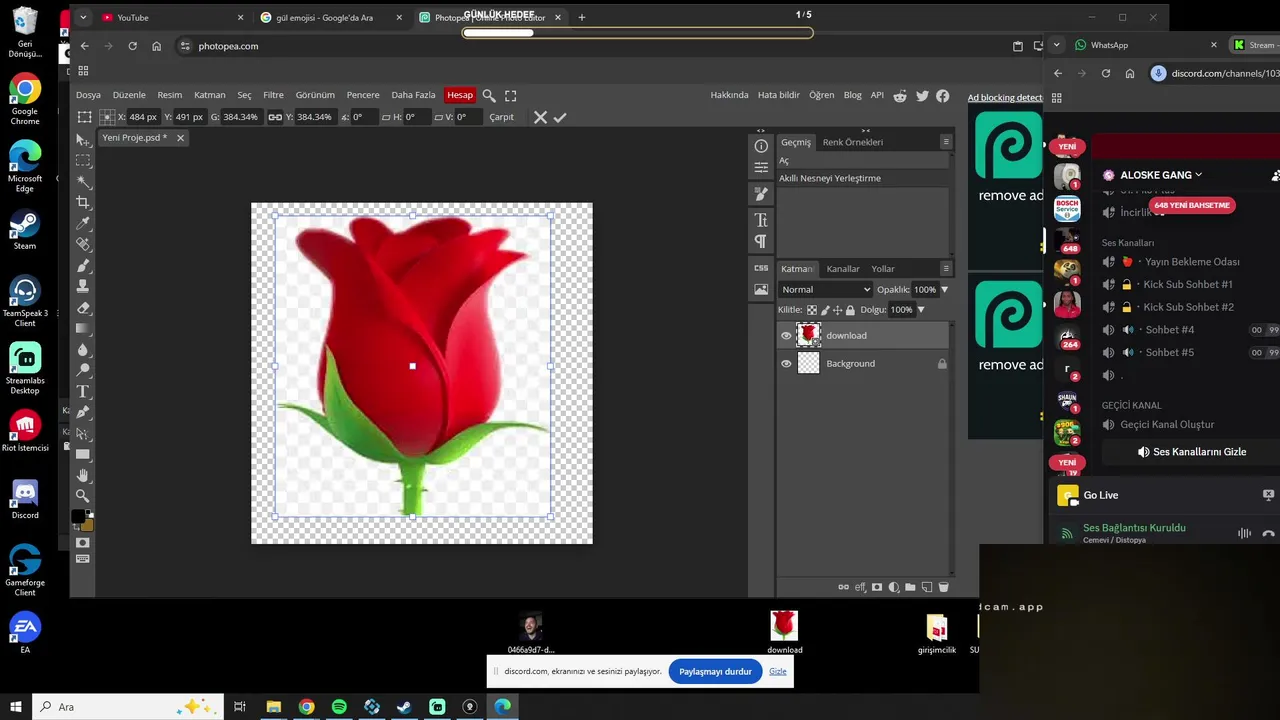
Task: Select the Brush tool
Action: tap(83, 266)
